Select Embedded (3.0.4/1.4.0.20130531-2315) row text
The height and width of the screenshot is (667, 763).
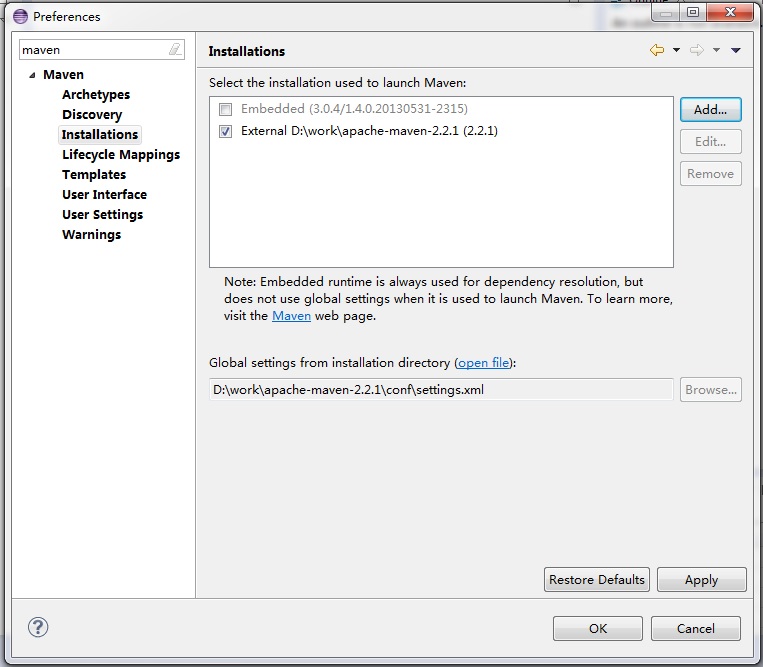pos(354,108)
